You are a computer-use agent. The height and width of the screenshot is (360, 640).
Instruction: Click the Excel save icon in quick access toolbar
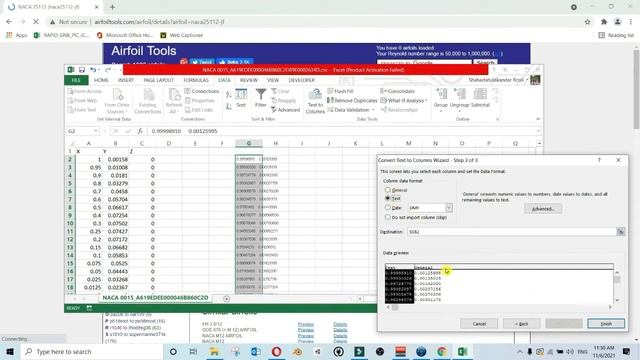(82, 70)
